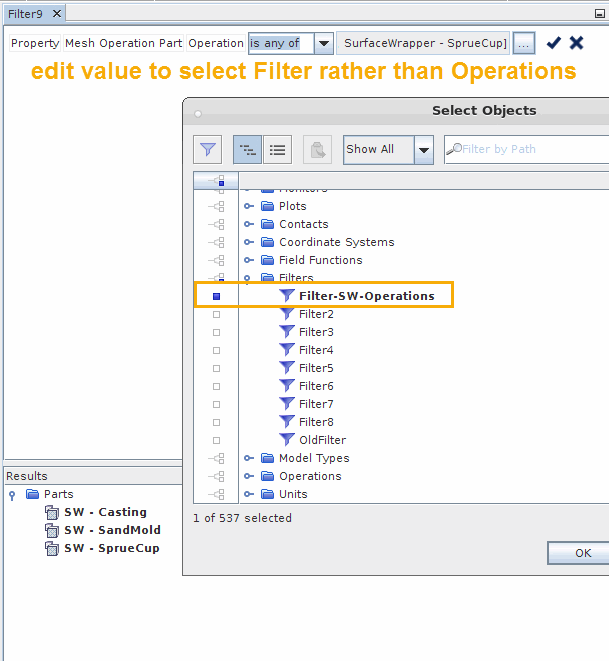The image size is (610, 661).
Task: Check the Filter7 checkbox
Action: (x=216, y=404)
